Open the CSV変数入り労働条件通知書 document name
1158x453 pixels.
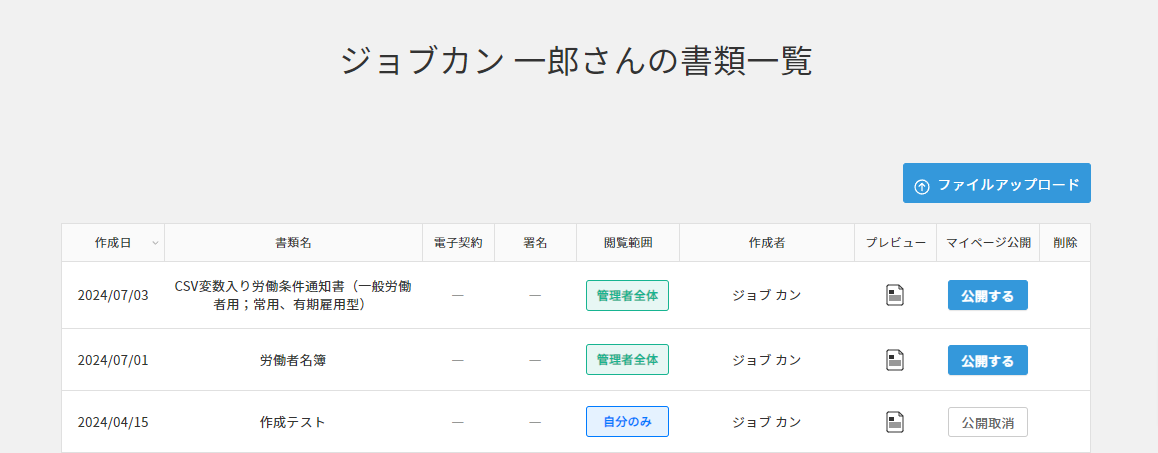pos(293,295)
